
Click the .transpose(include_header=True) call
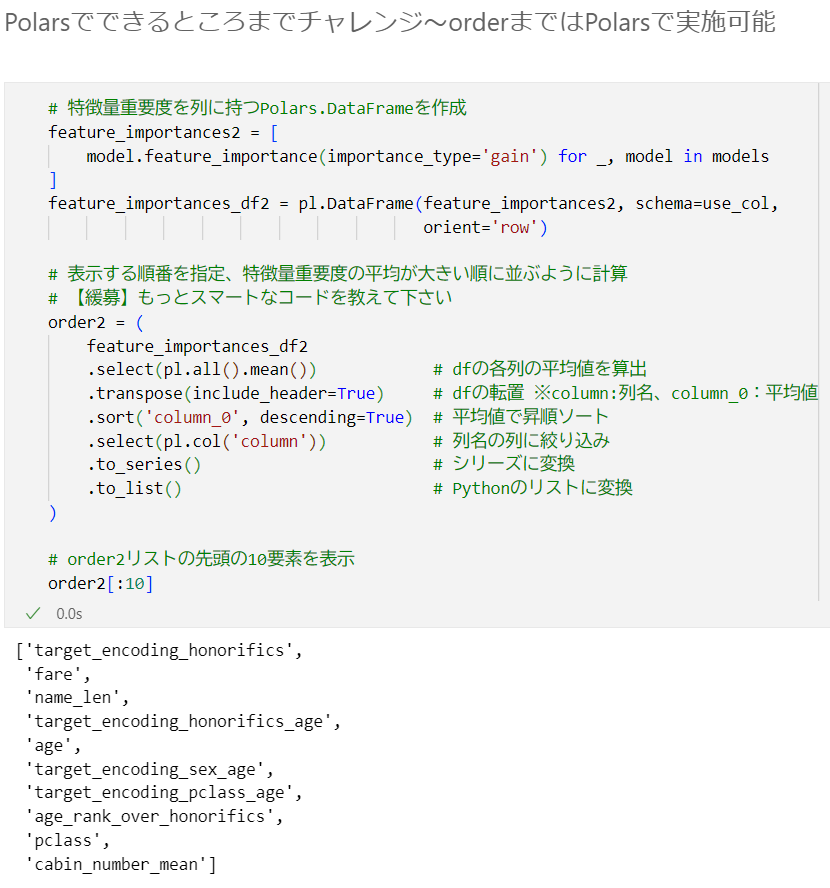coord(236,394)
